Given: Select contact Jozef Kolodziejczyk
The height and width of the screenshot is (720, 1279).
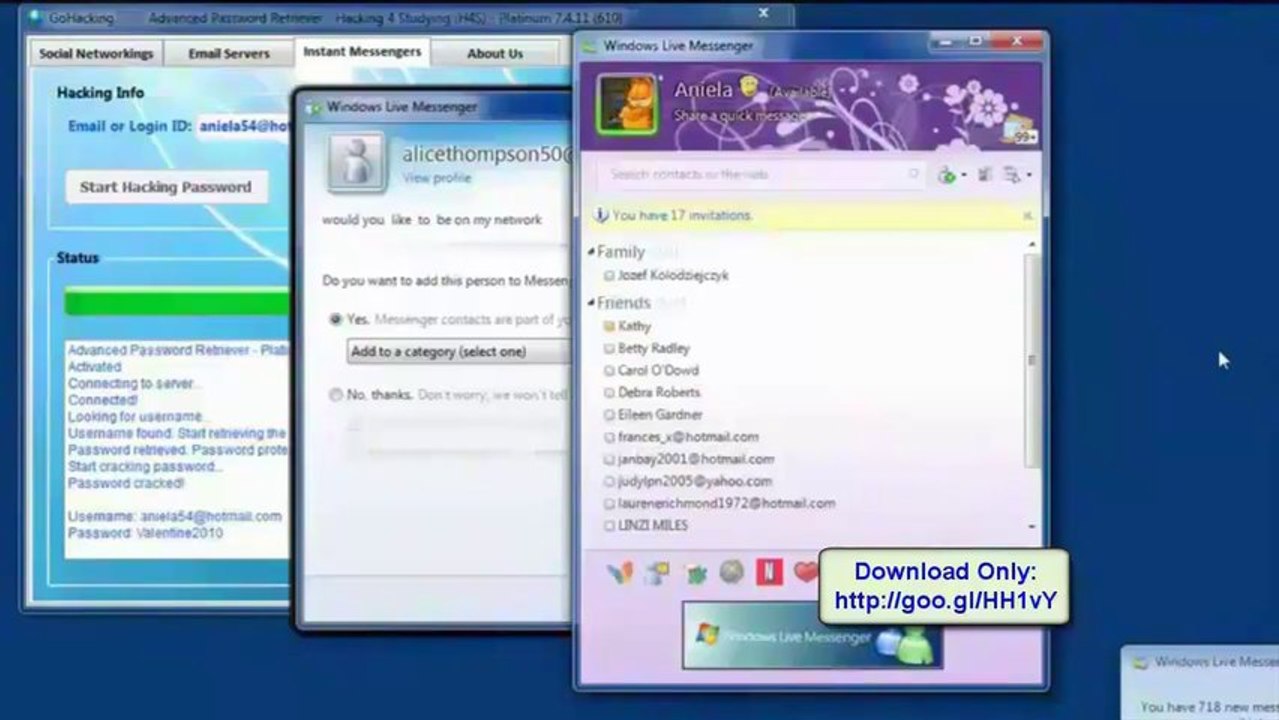Looking at the screenshot, I should coord(673,275).
